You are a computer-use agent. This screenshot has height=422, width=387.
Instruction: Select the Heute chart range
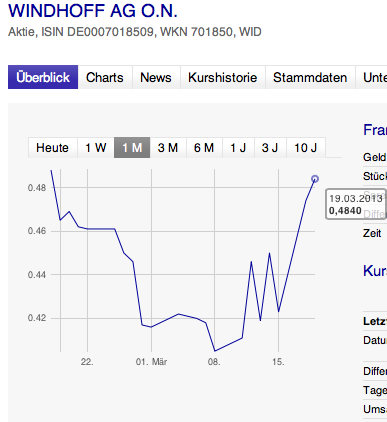click(x=53, y=147)
